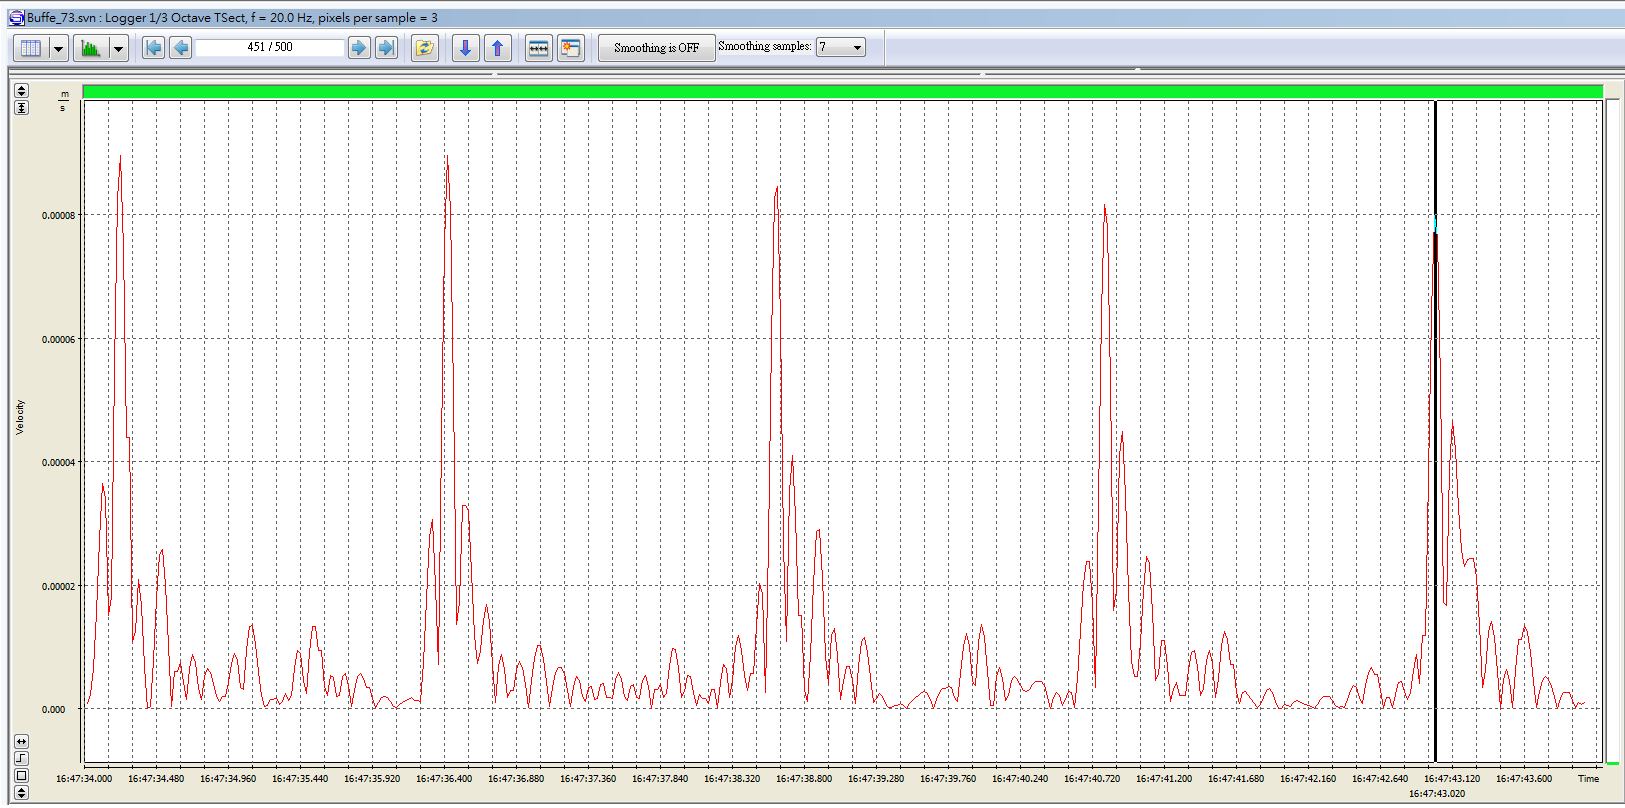This screenshot has height=808, width=1625.
Task: Click the black vertical cursor line in the graph
Action: [1435, 430]
